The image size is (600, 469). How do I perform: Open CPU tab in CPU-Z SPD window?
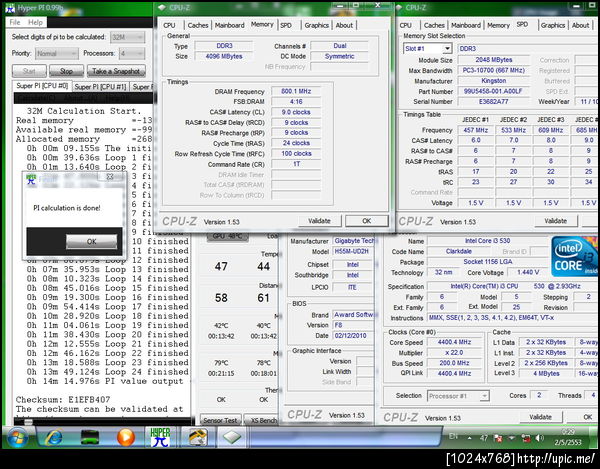click(406, 25)
